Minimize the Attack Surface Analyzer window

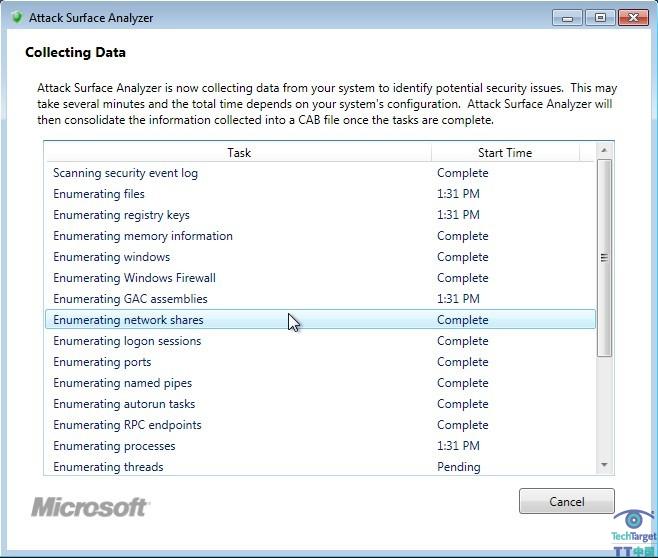pyautogui.click(x=567, y=18)
